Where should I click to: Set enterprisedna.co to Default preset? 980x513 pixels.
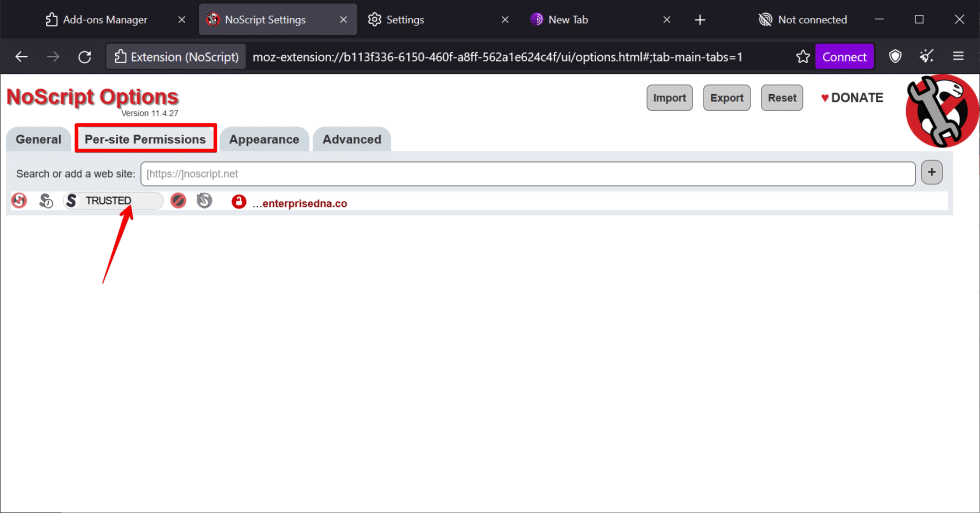tap(19, 201)
